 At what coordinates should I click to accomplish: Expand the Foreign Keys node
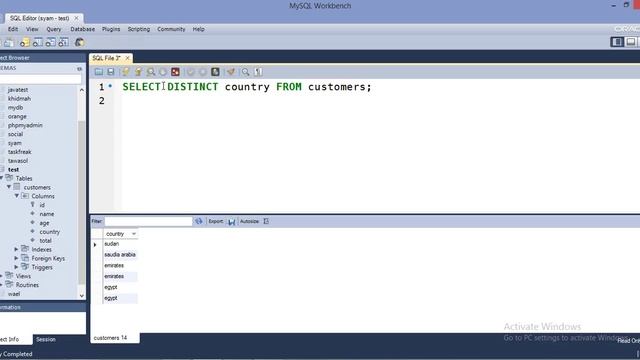(x=16, y=258)
